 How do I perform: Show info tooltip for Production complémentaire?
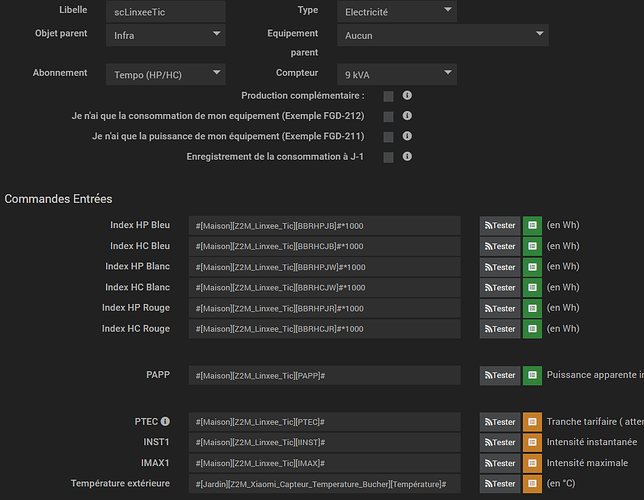coord(407,95)
